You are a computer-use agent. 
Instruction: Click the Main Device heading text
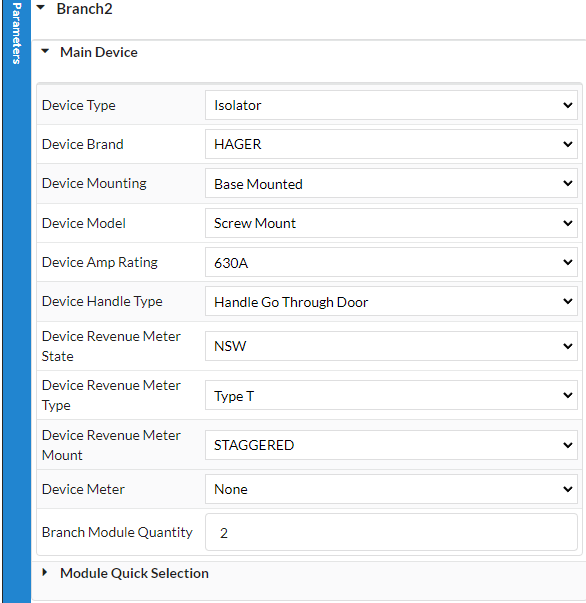tap(99, 52)
